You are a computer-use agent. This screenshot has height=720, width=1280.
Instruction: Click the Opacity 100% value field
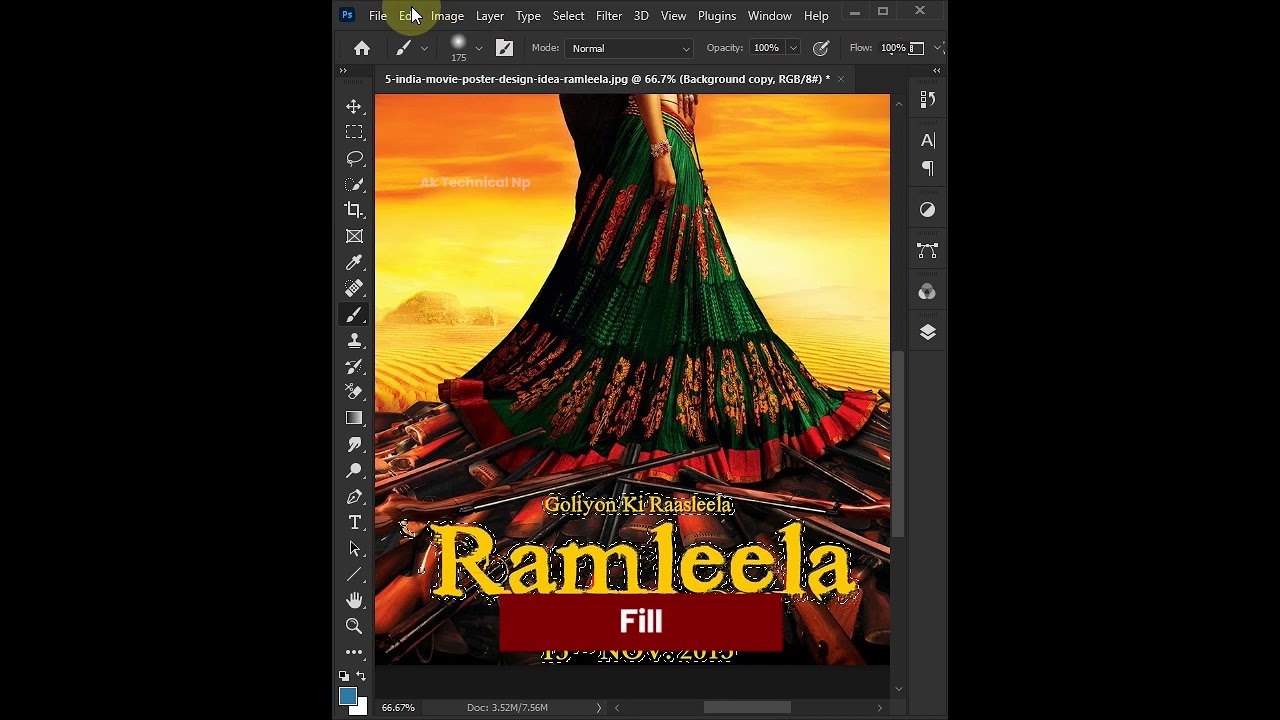pos(766,48)
